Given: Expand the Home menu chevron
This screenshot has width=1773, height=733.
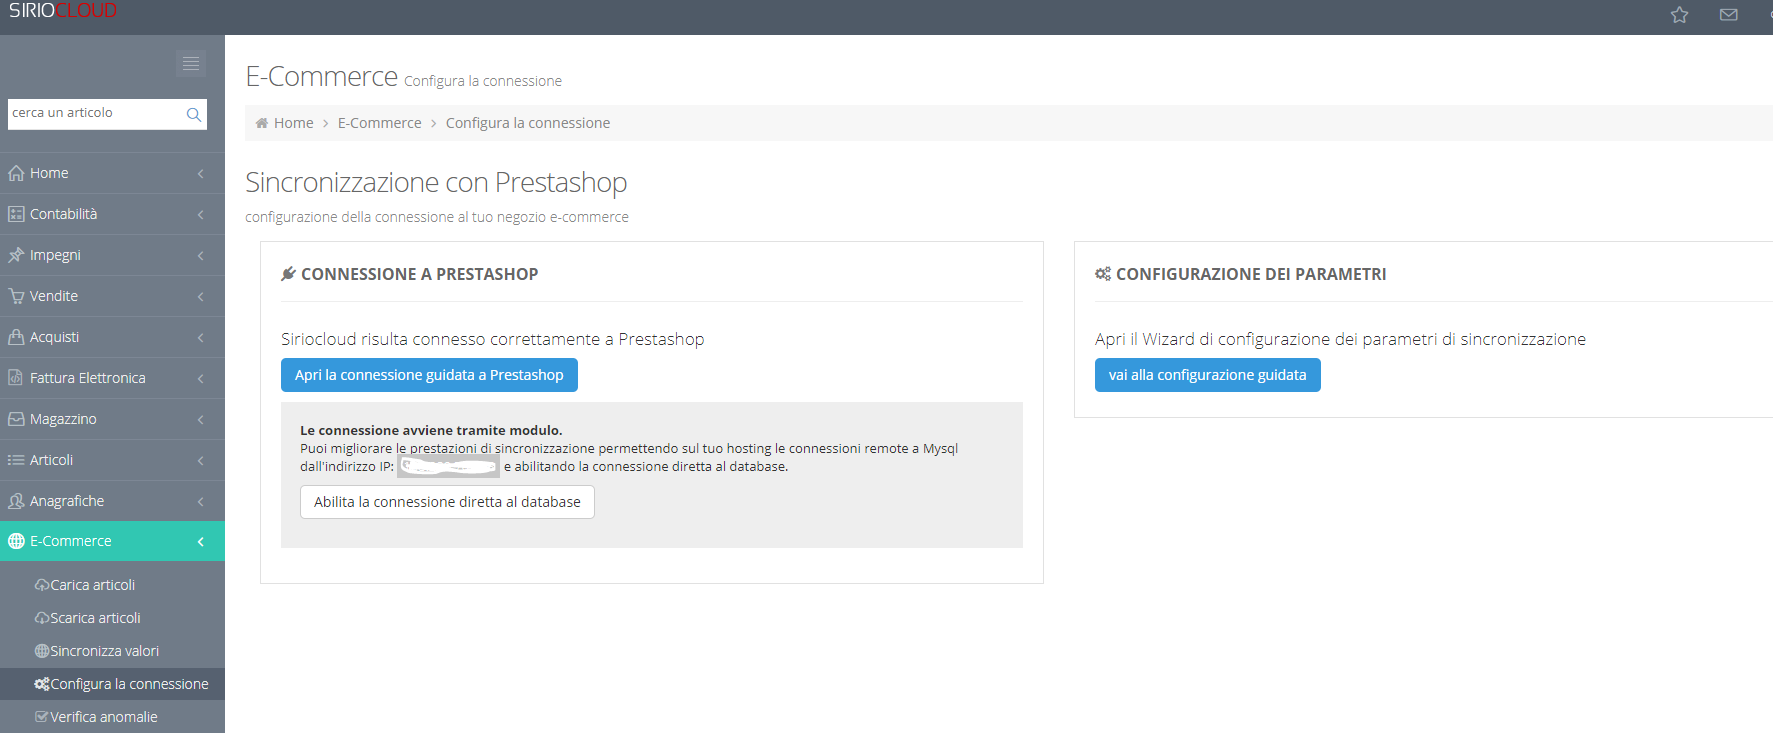Looking at the screenshot, I should click(201, 174).
